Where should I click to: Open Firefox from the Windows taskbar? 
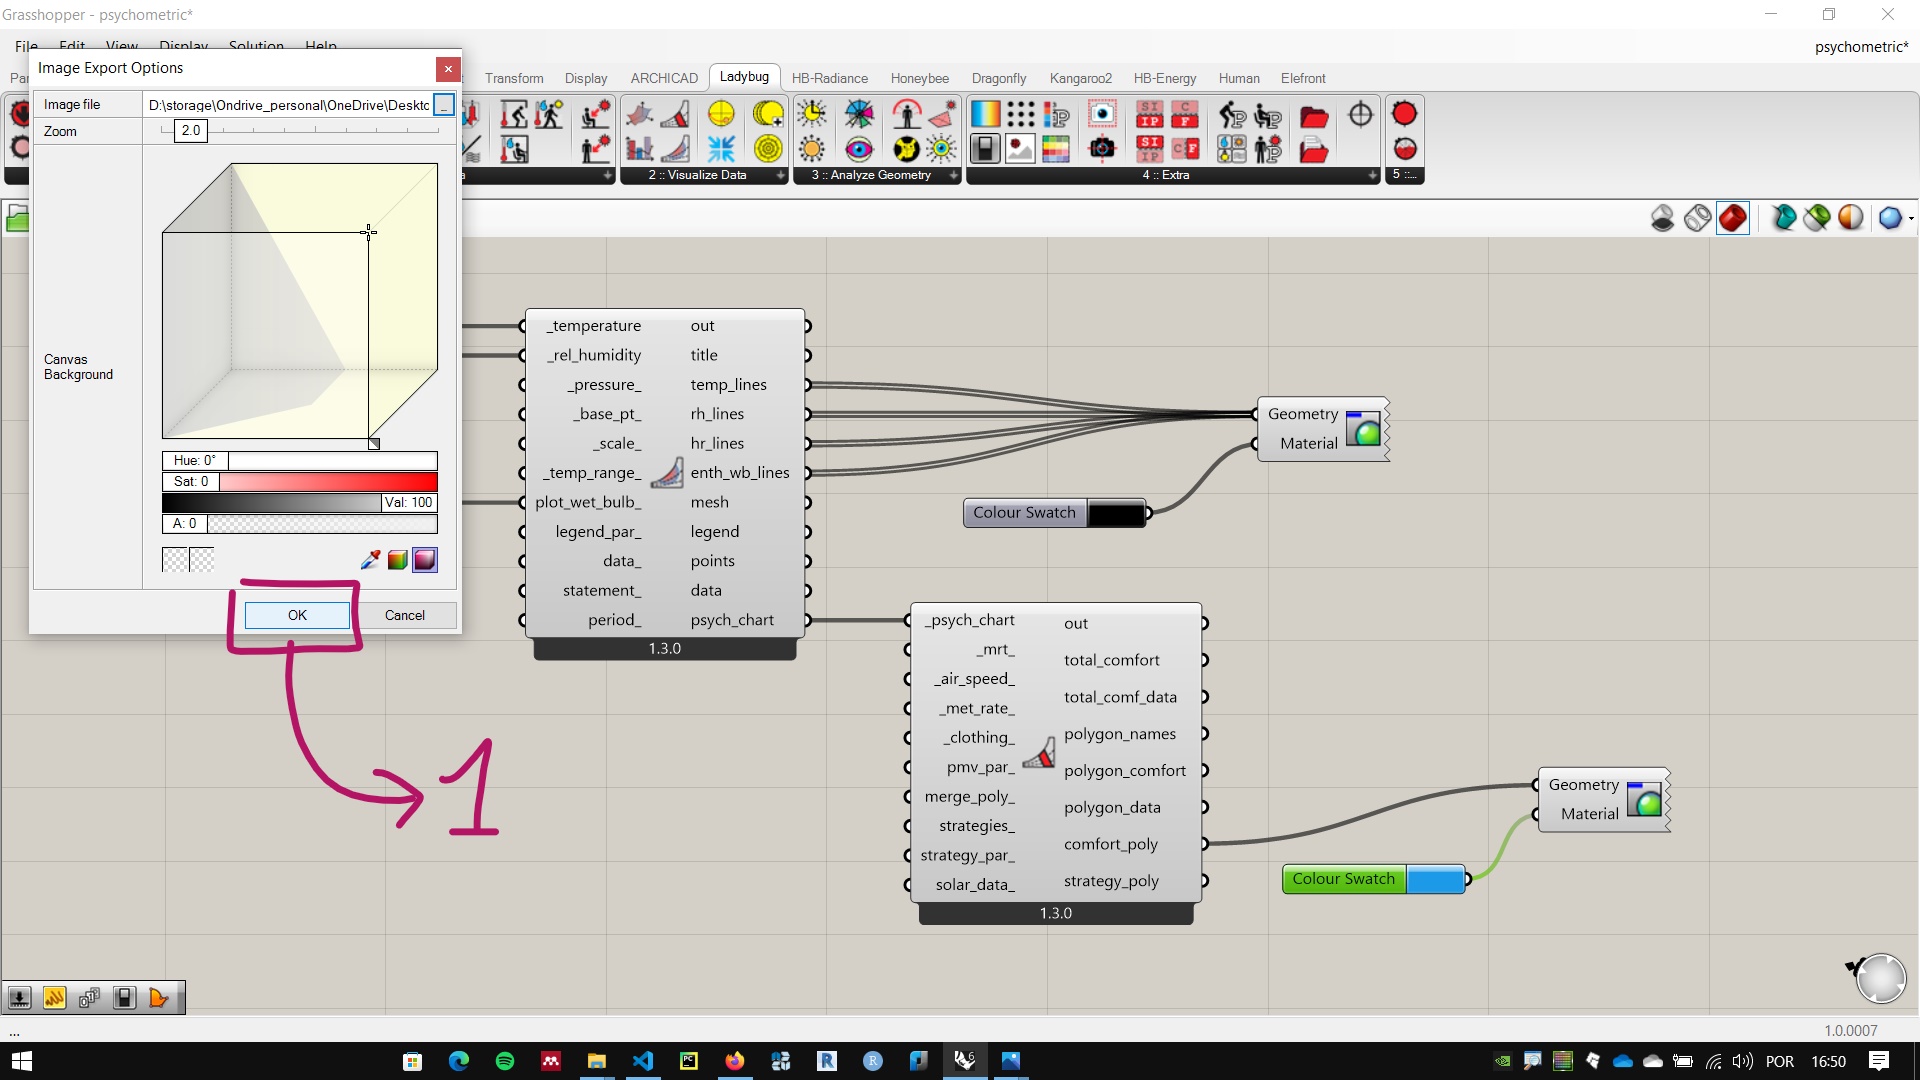tap(734, 1061)
